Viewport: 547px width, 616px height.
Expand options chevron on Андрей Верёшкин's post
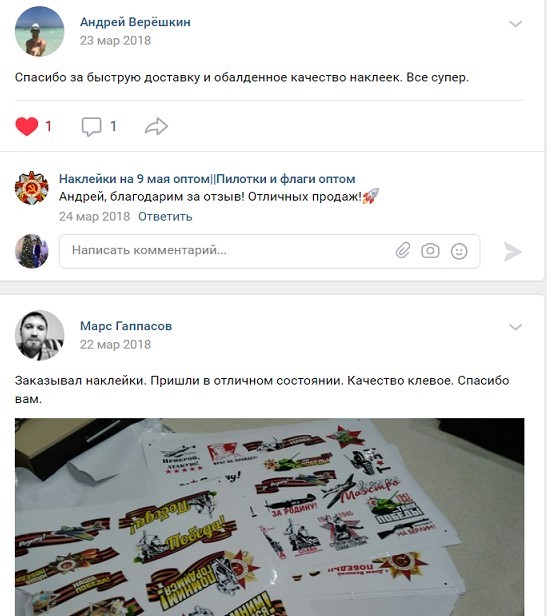[x=515, y=24]
